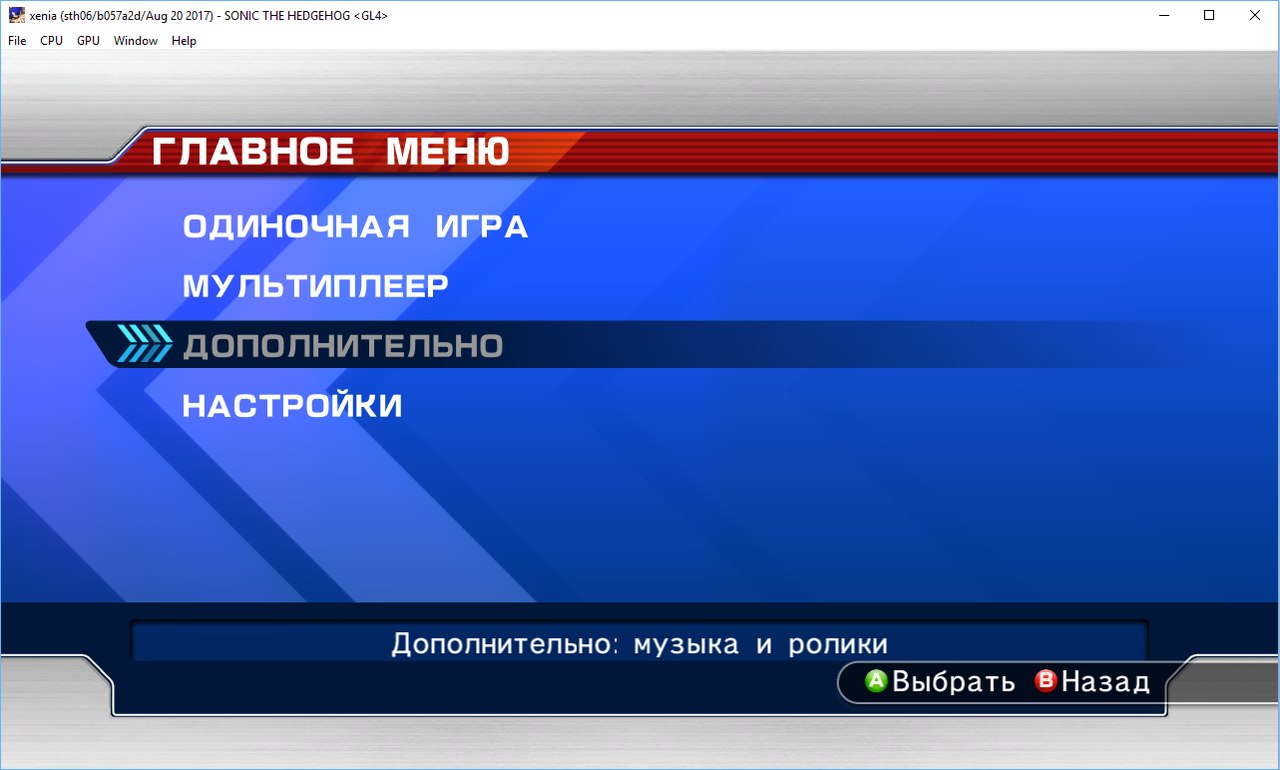Open the CPU menu
The width and height of the screenshot is (1280, 770).
click(51, 41)
